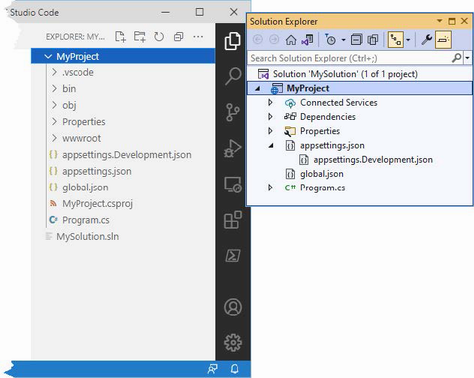Toggle file nesting button in Solution Explorer
This screenshot has height=378, width=474.
396,40
